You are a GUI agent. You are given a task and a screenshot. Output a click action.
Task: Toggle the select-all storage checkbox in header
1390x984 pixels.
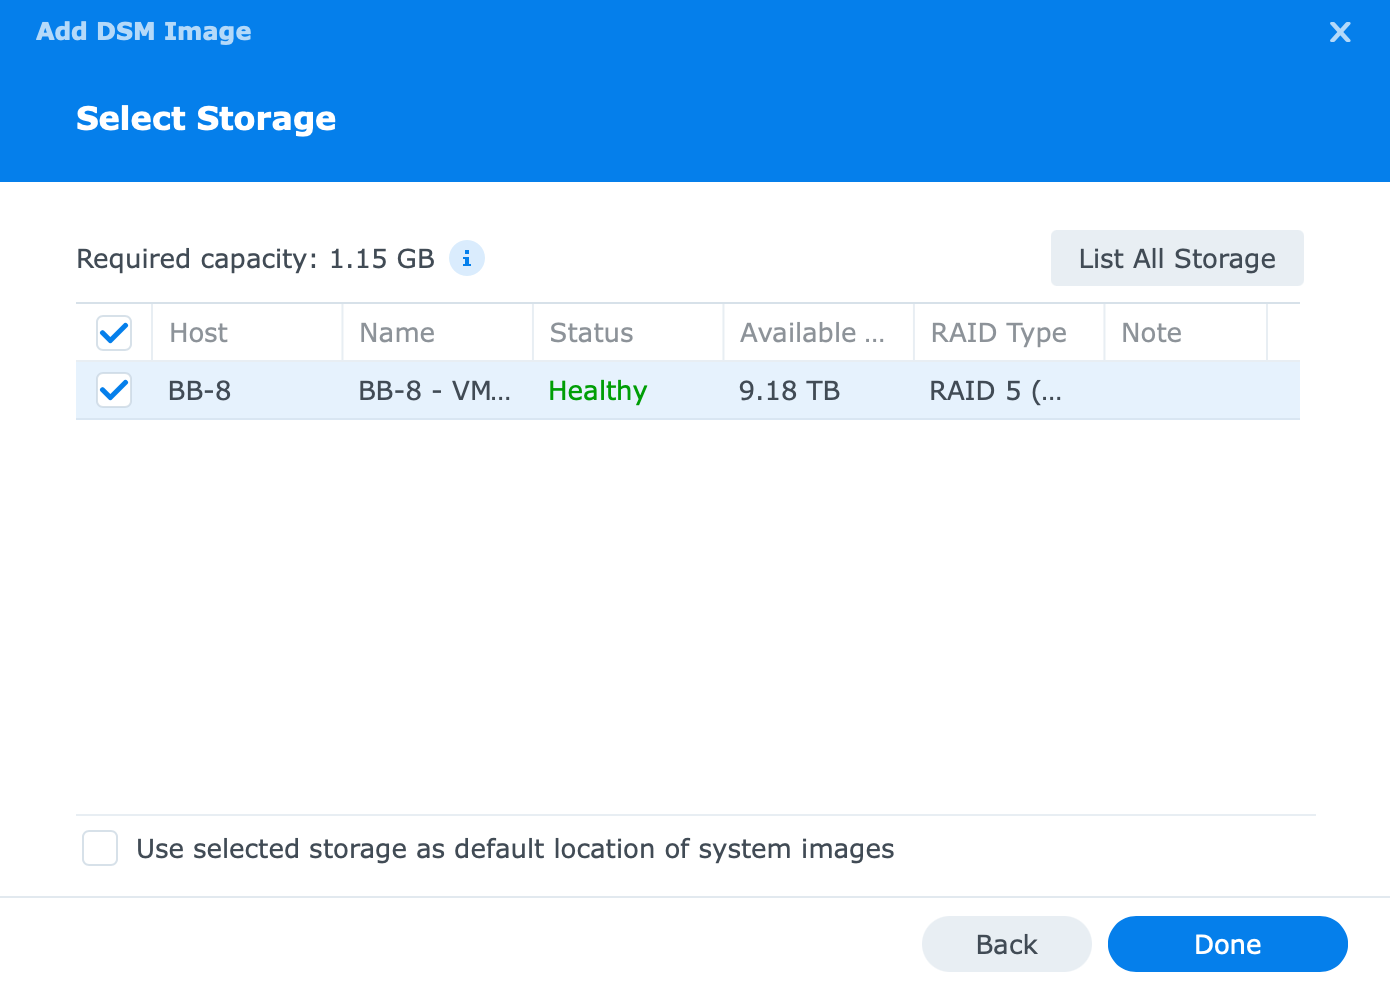(x=114, y=333)
